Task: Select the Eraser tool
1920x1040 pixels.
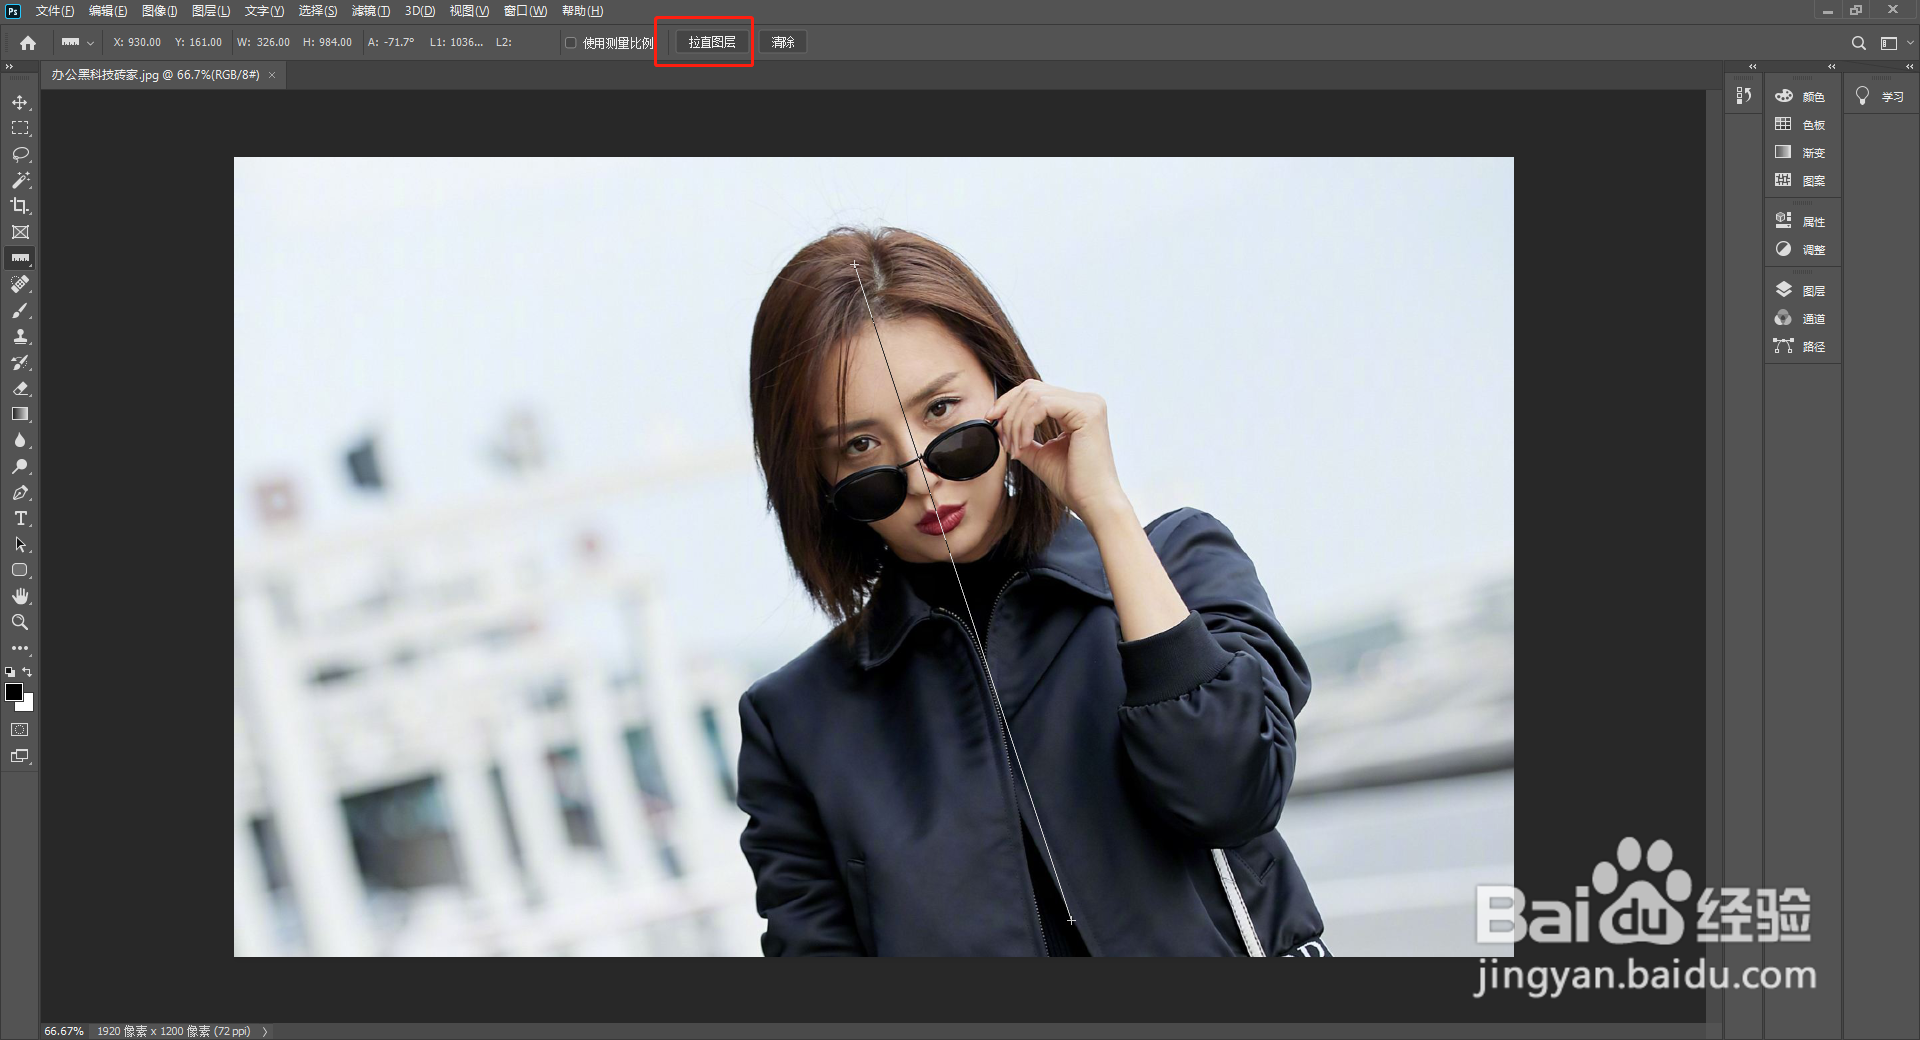Action: [x=20, y=388]
